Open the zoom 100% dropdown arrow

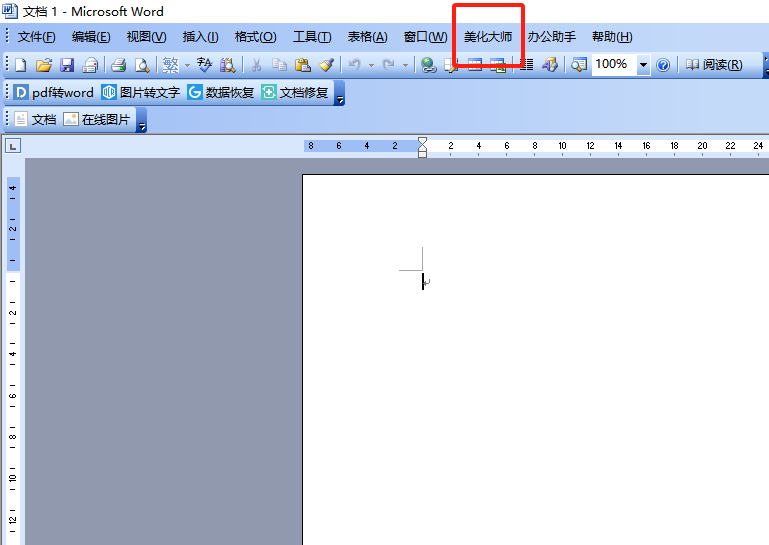click(643, 65)
